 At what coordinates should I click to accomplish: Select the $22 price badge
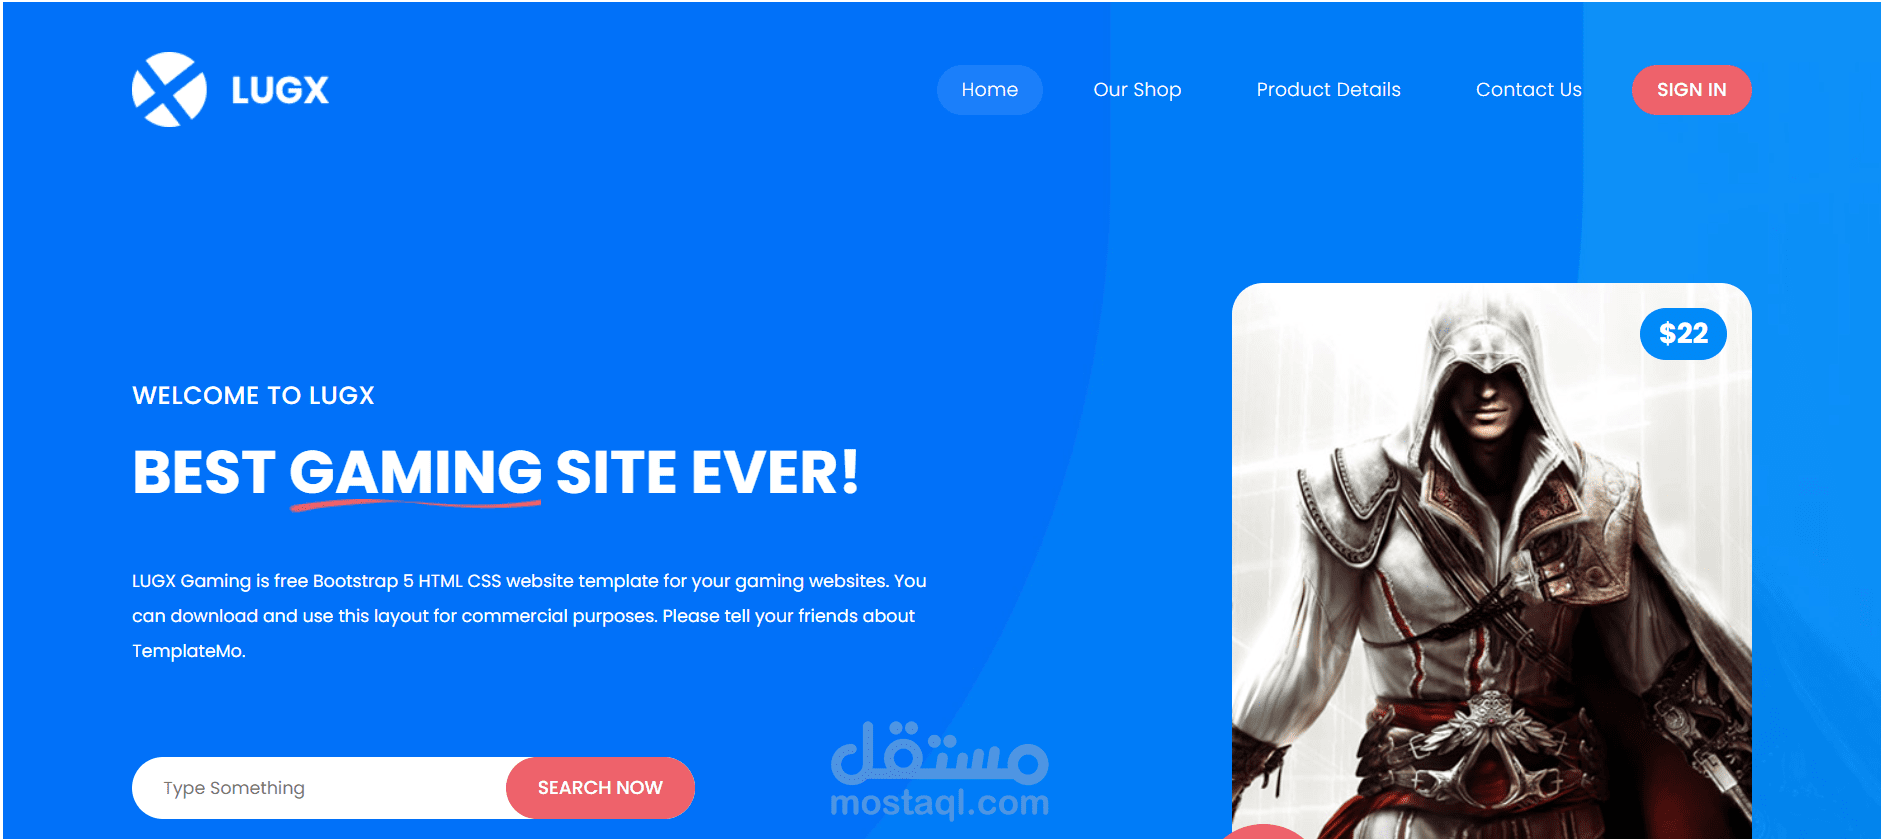point(1683,334)
